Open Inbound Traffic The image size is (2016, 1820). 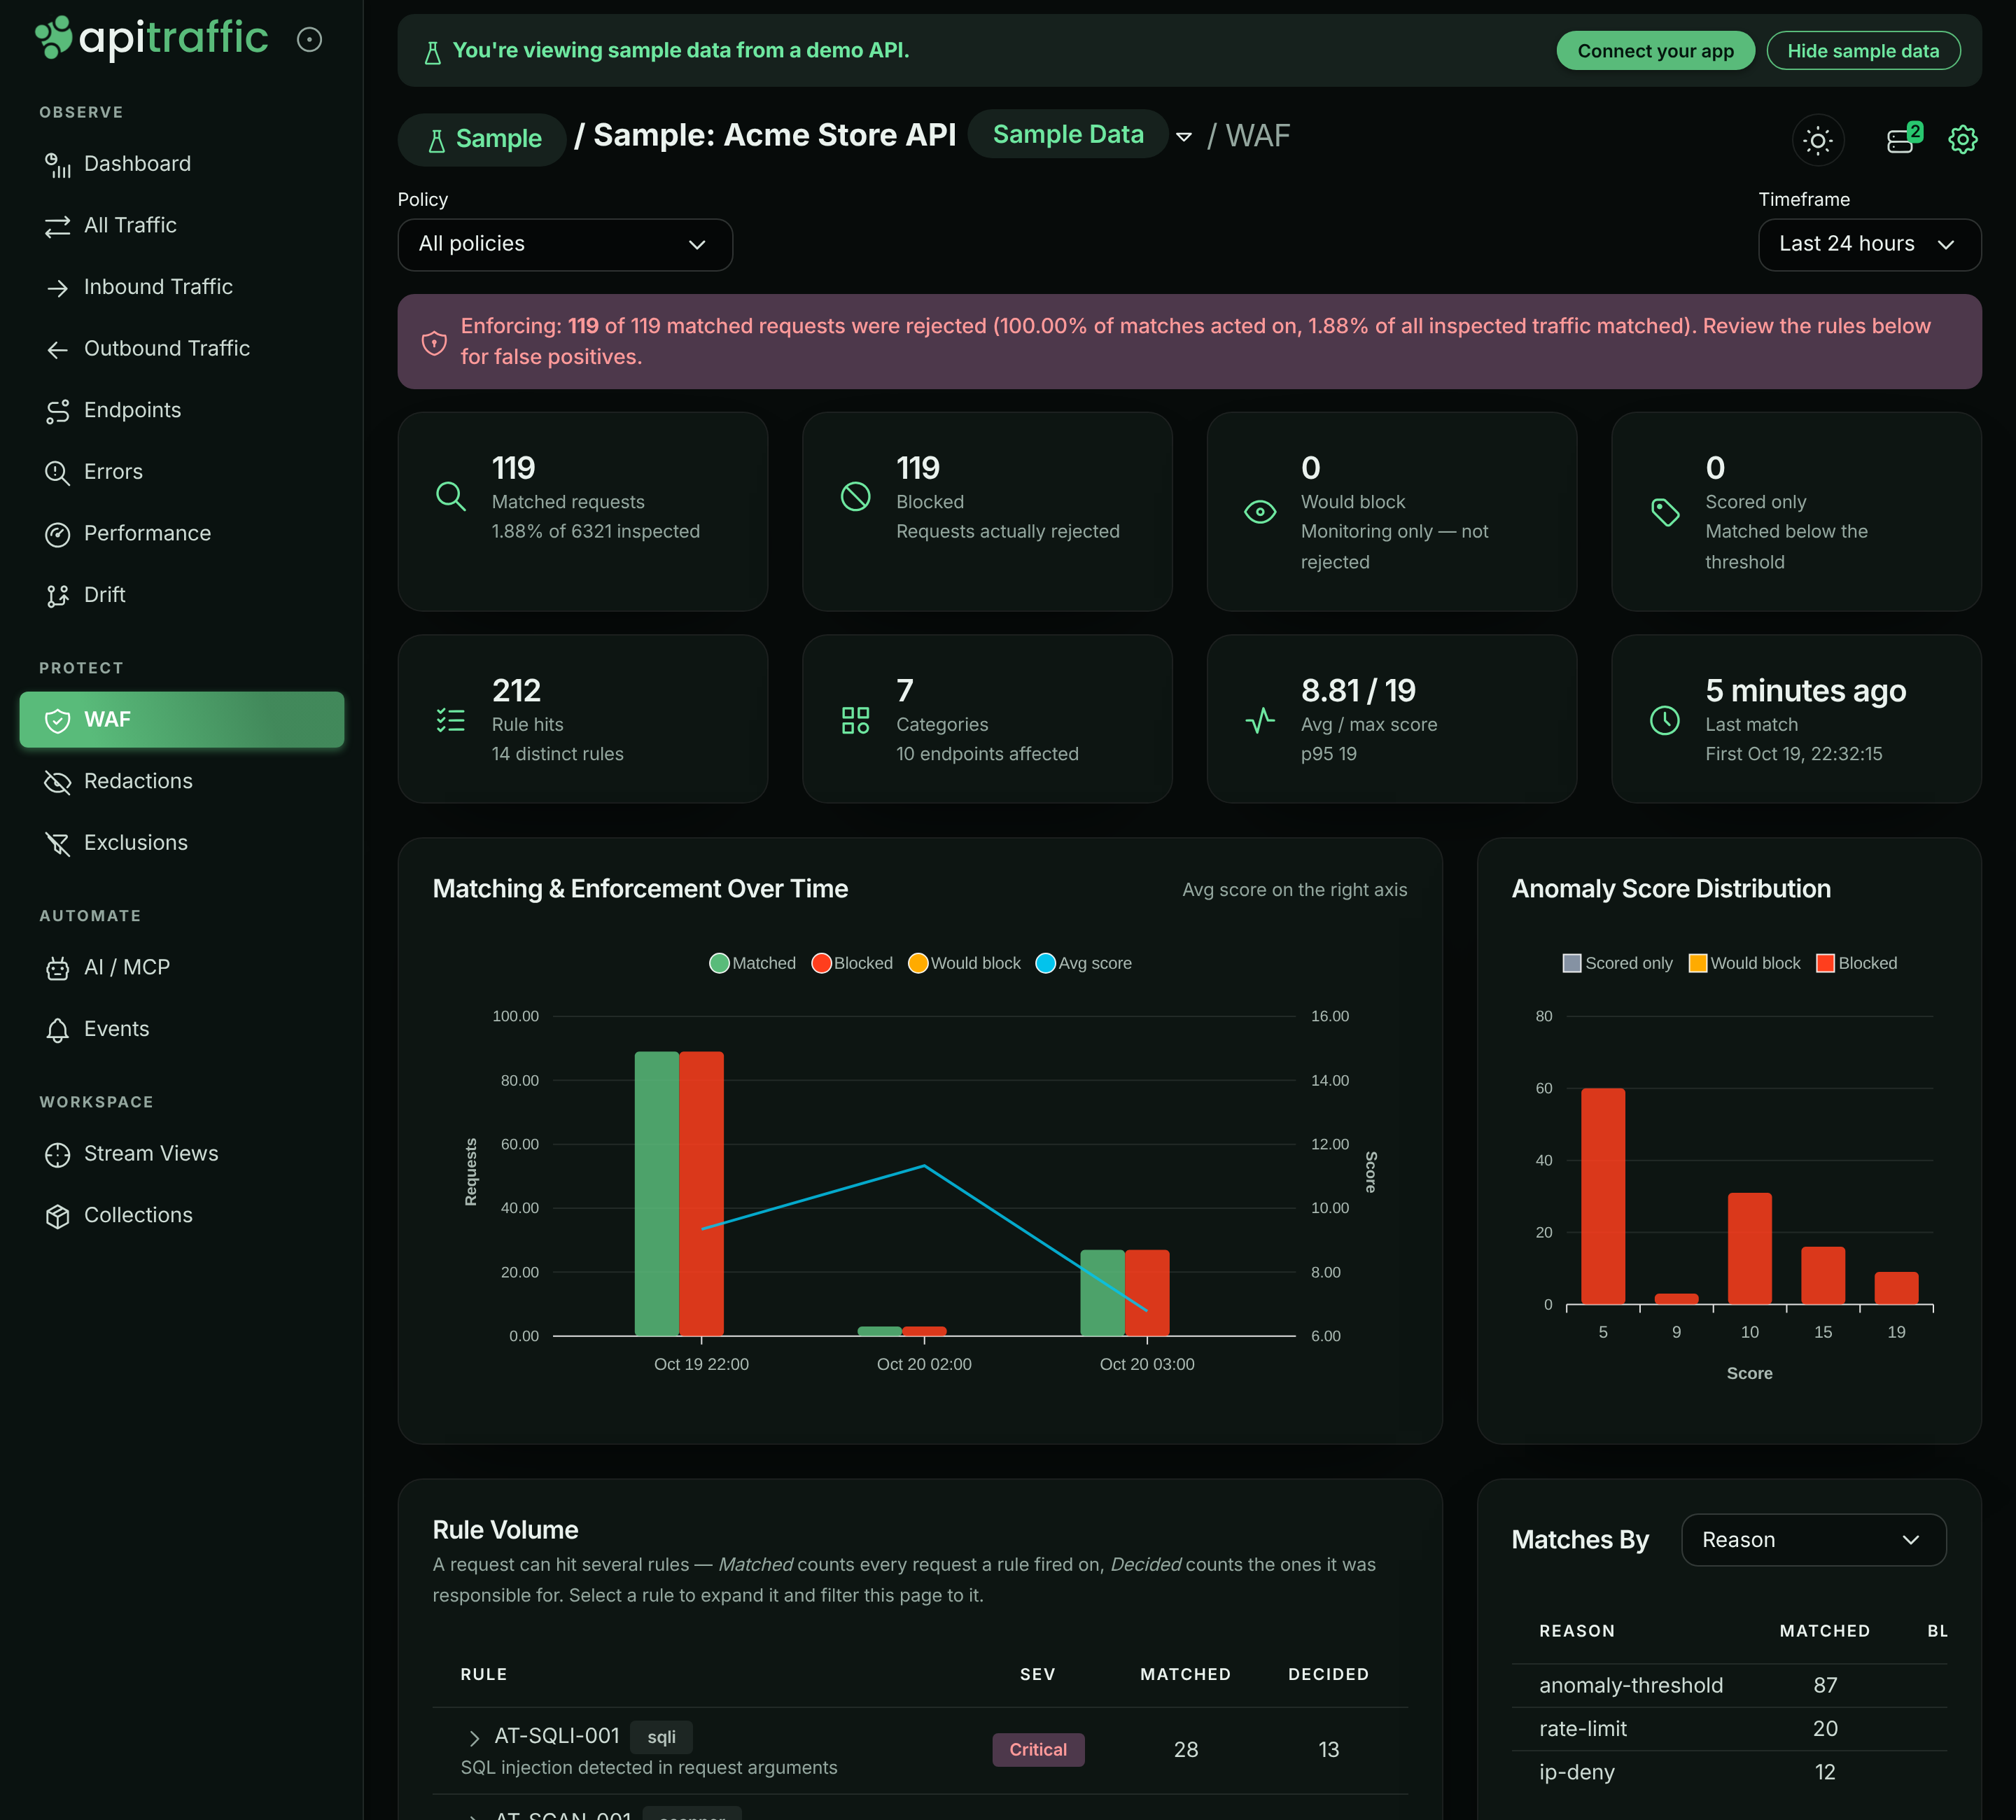point(181,287)
